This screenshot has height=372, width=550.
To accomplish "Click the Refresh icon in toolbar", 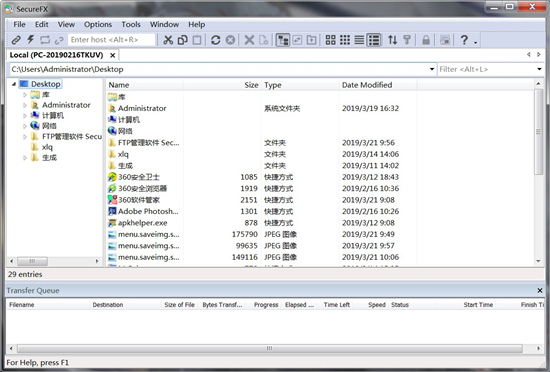I will tap(216, 40).
